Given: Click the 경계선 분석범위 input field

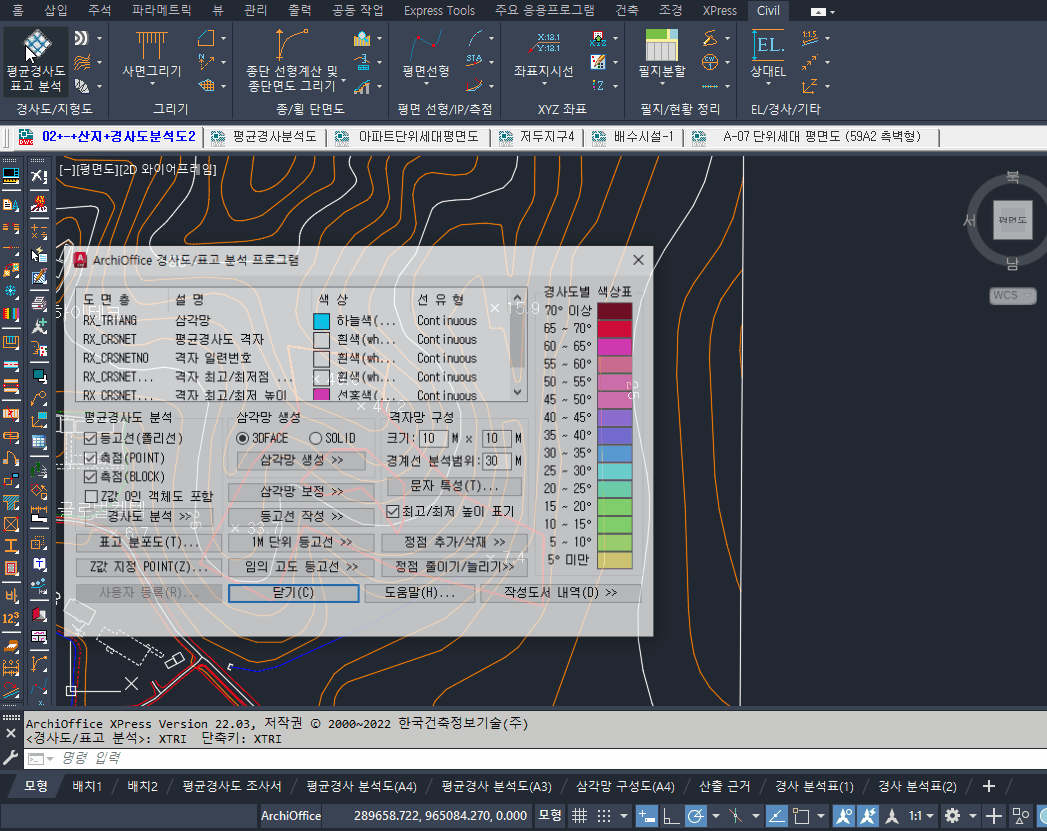Looking at the screenshot, I should 495,461.
